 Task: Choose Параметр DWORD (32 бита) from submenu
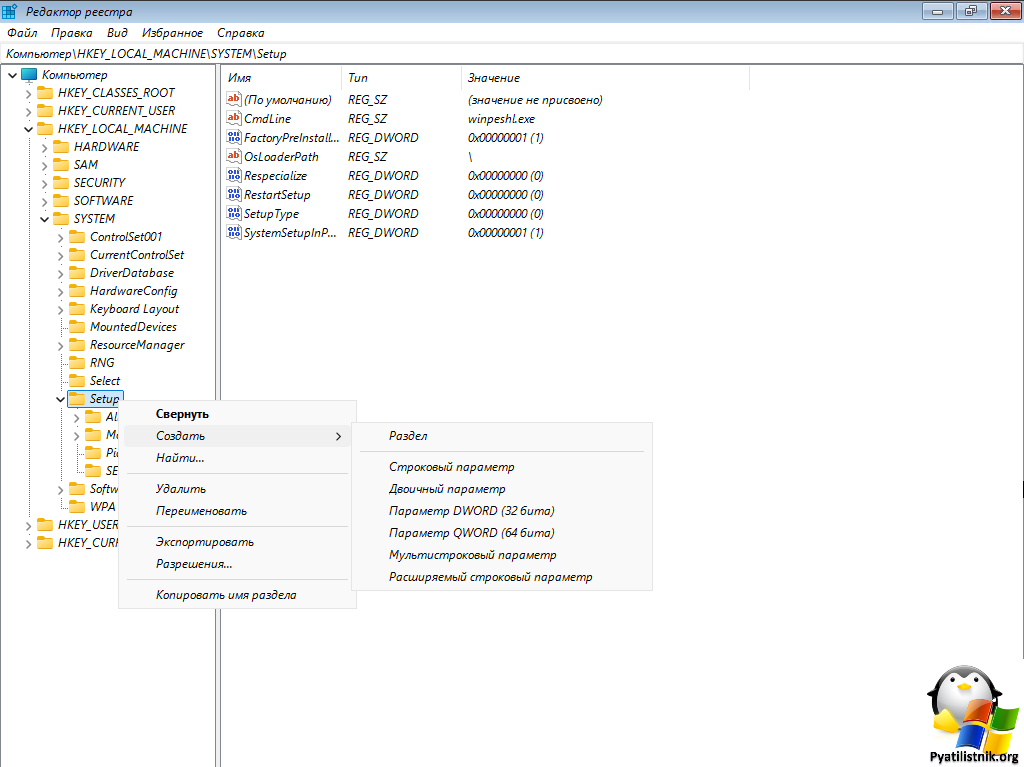471,511
